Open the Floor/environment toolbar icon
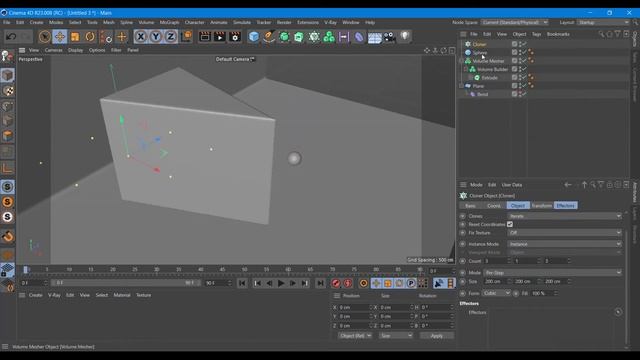This screenshot has height=360, width=640. pyautogui.click(x=374, y=37)
